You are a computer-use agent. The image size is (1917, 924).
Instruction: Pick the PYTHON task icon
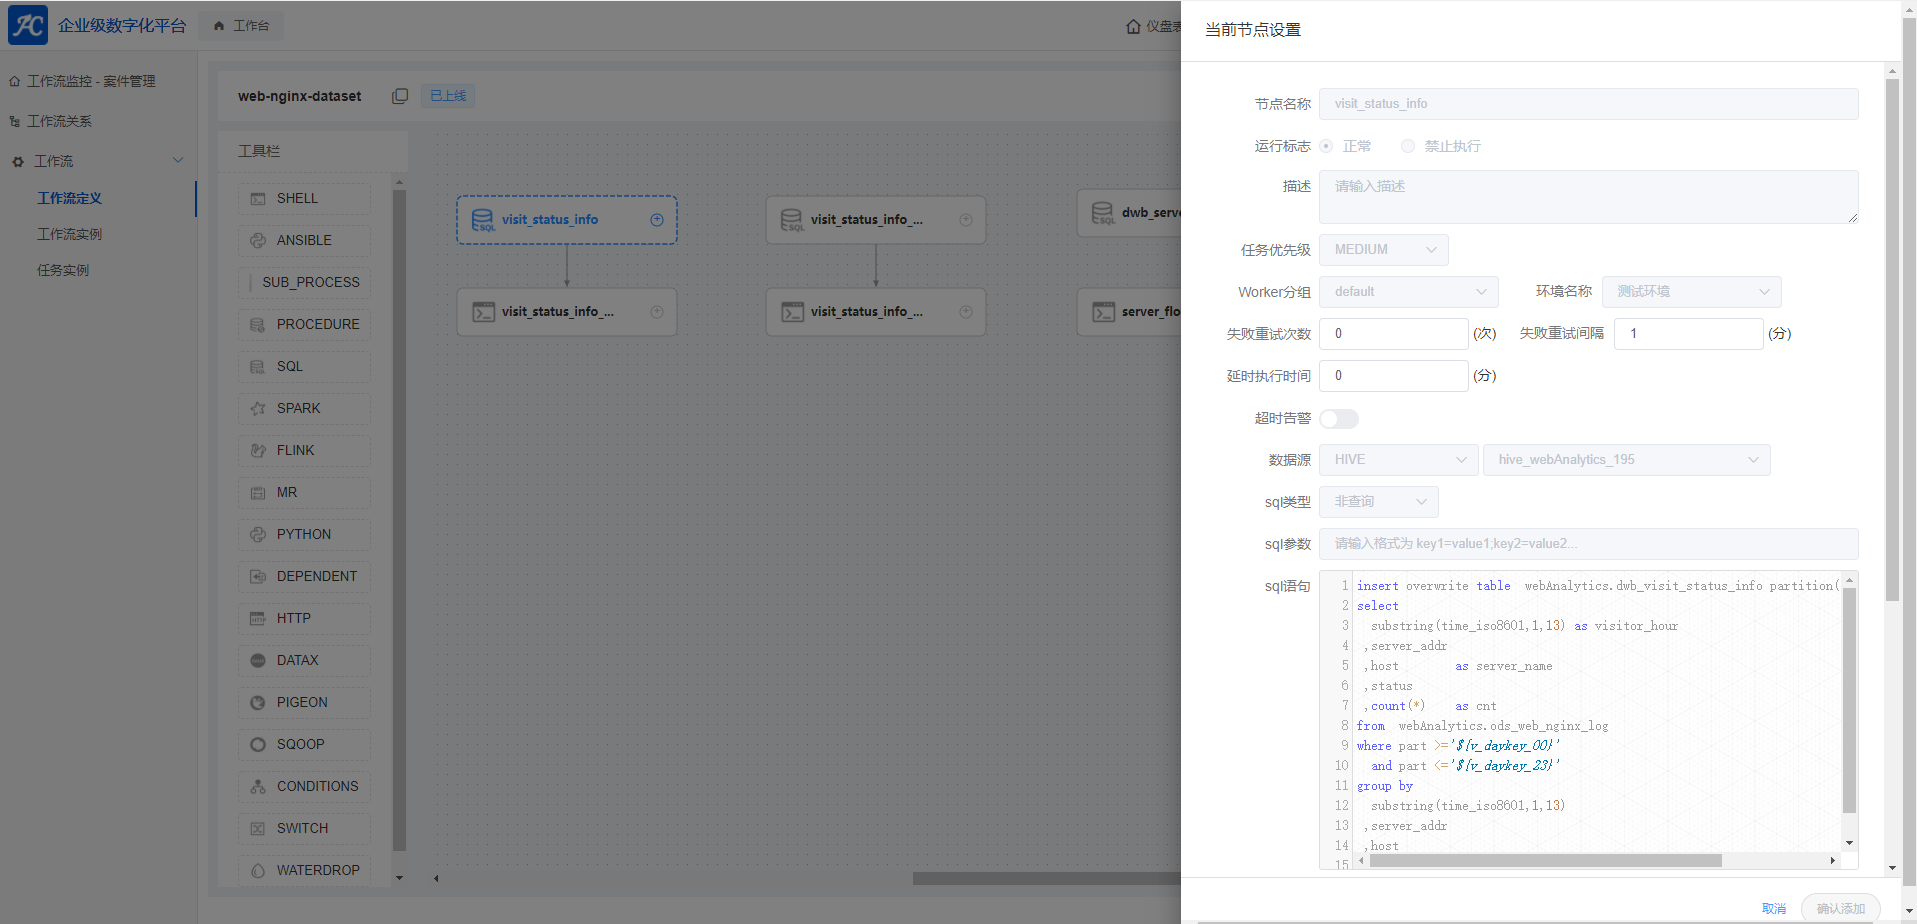coord(258,535)
